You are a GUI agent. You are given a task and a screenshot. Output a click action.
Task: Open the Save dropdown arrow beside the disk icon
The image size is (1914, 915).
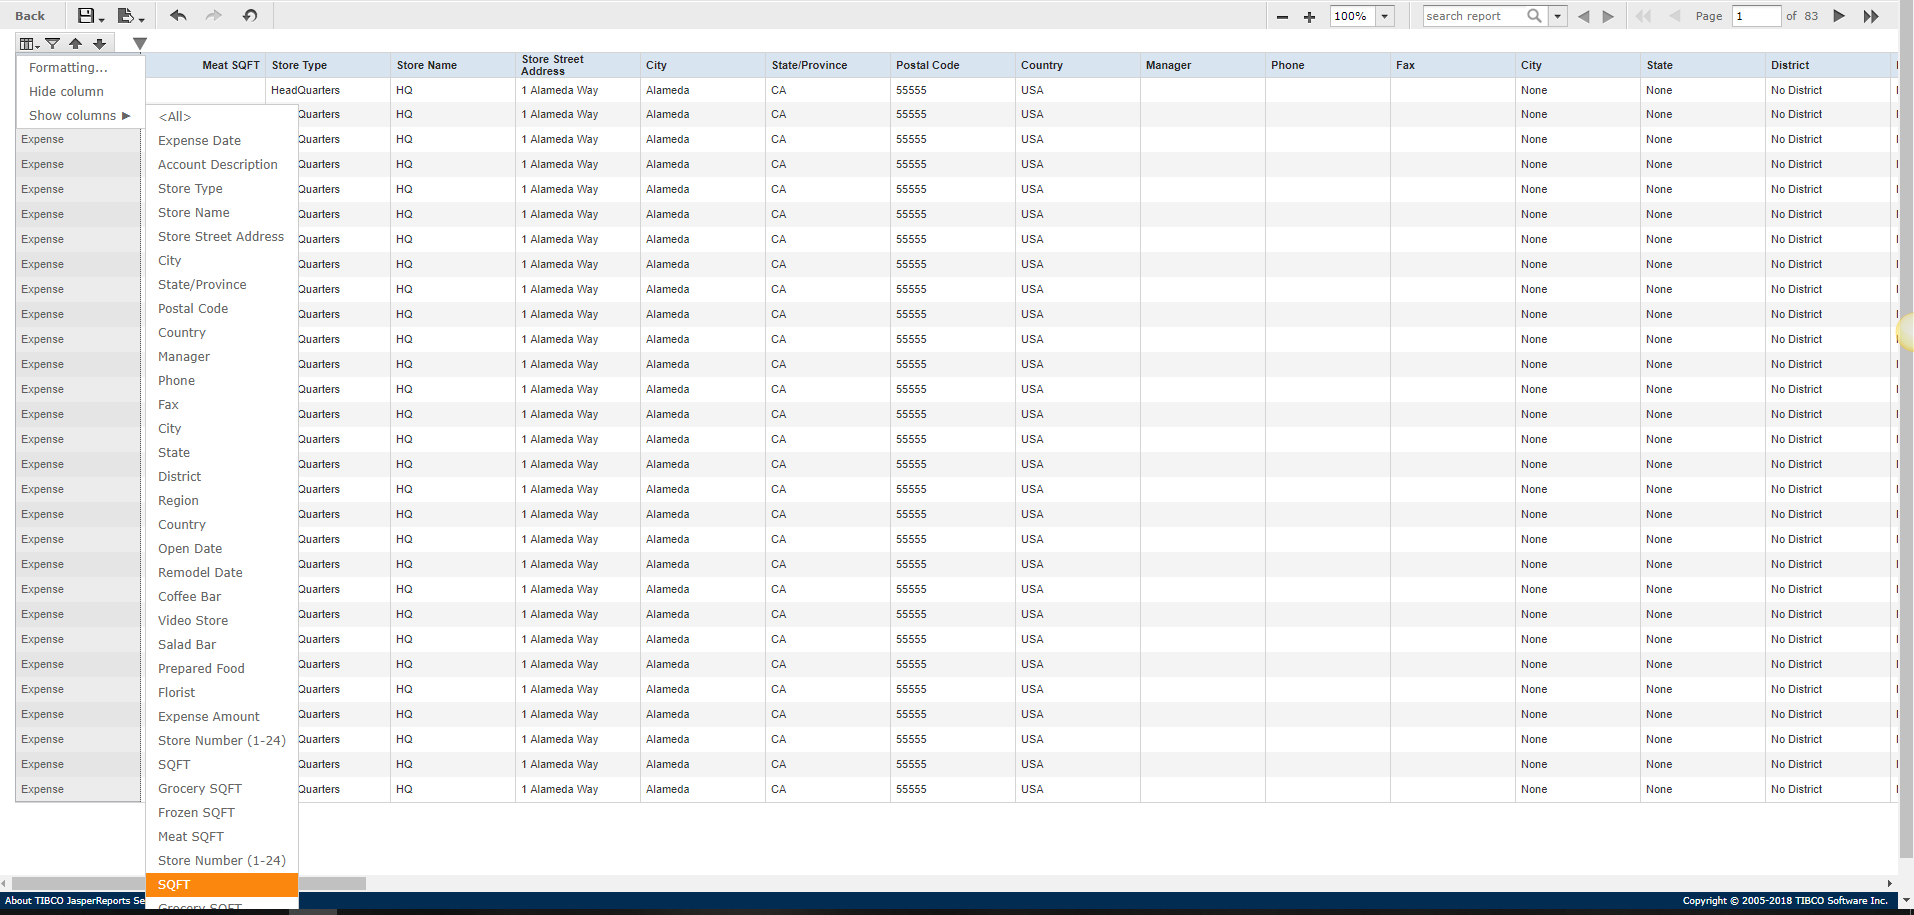coord(102,19)
